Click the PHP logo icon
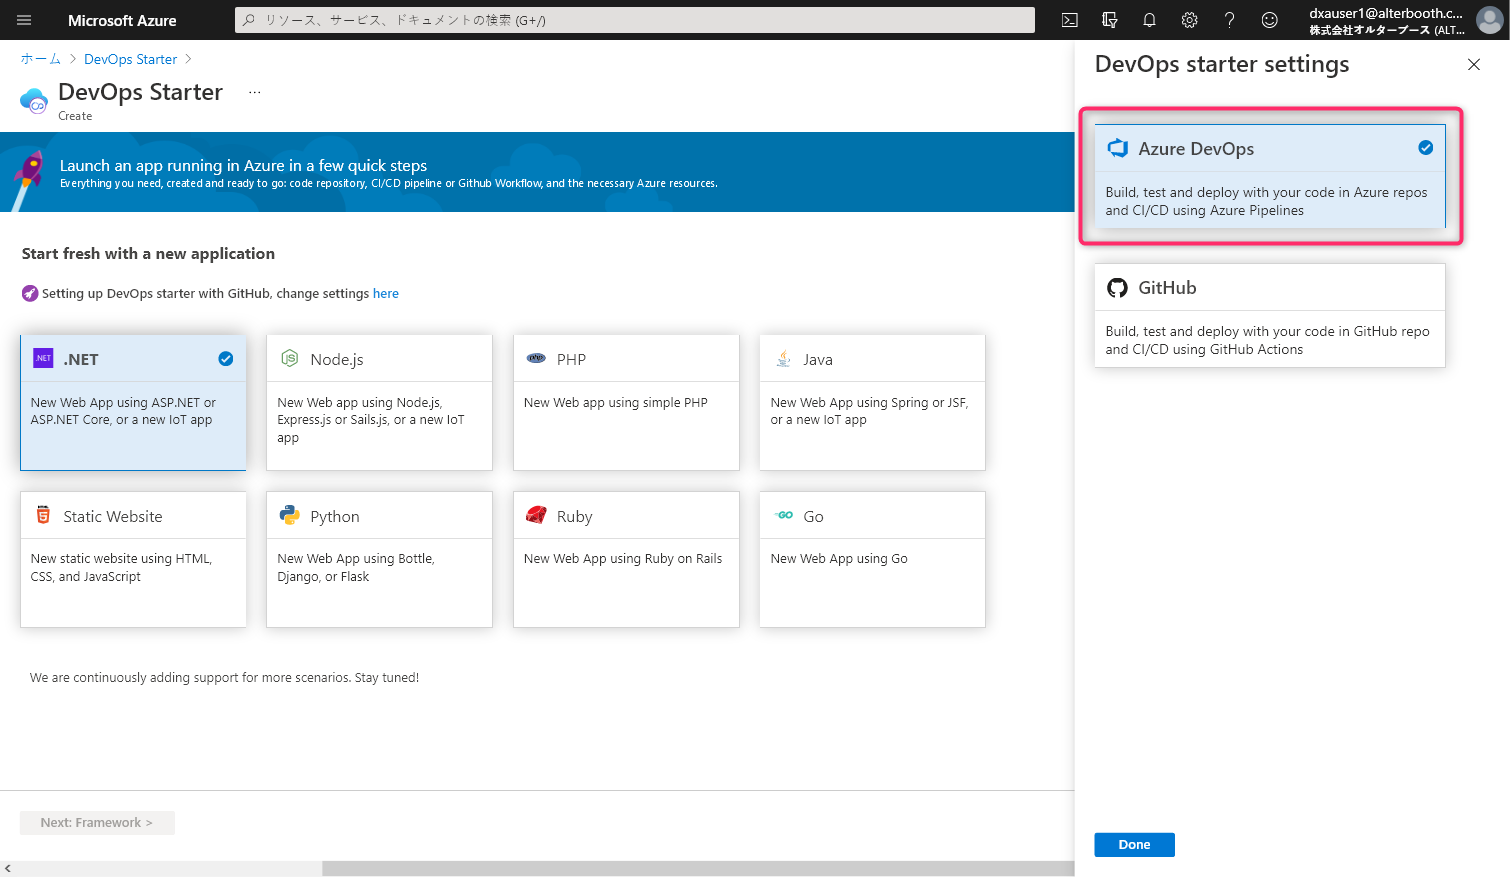 tap(536, 358)
